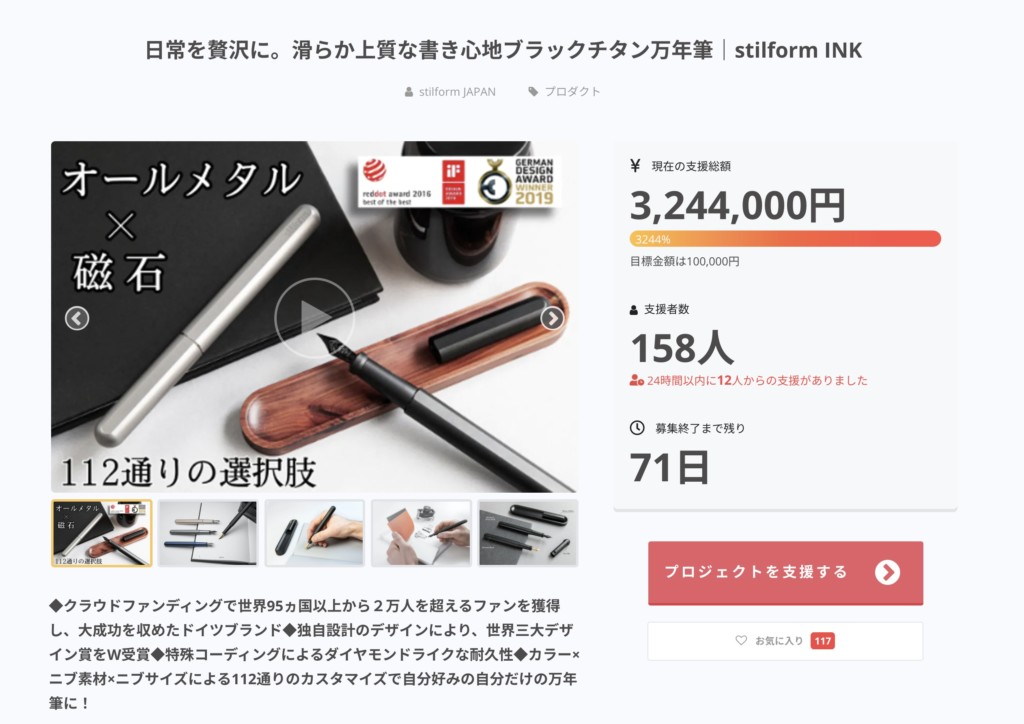Click the yen icon by 現在の支援総額
Screen dimensions: 1024x724
pos(635,165)
